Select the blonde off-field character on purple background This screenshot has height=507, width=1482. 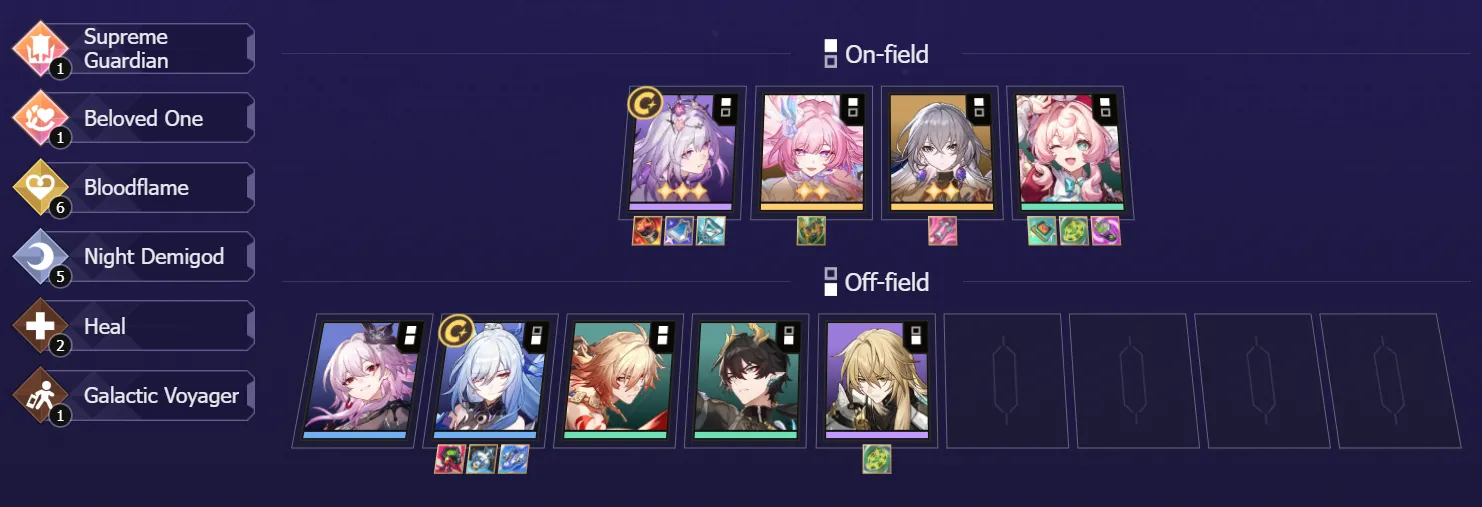pyautogui.click(x=876, y=380)
